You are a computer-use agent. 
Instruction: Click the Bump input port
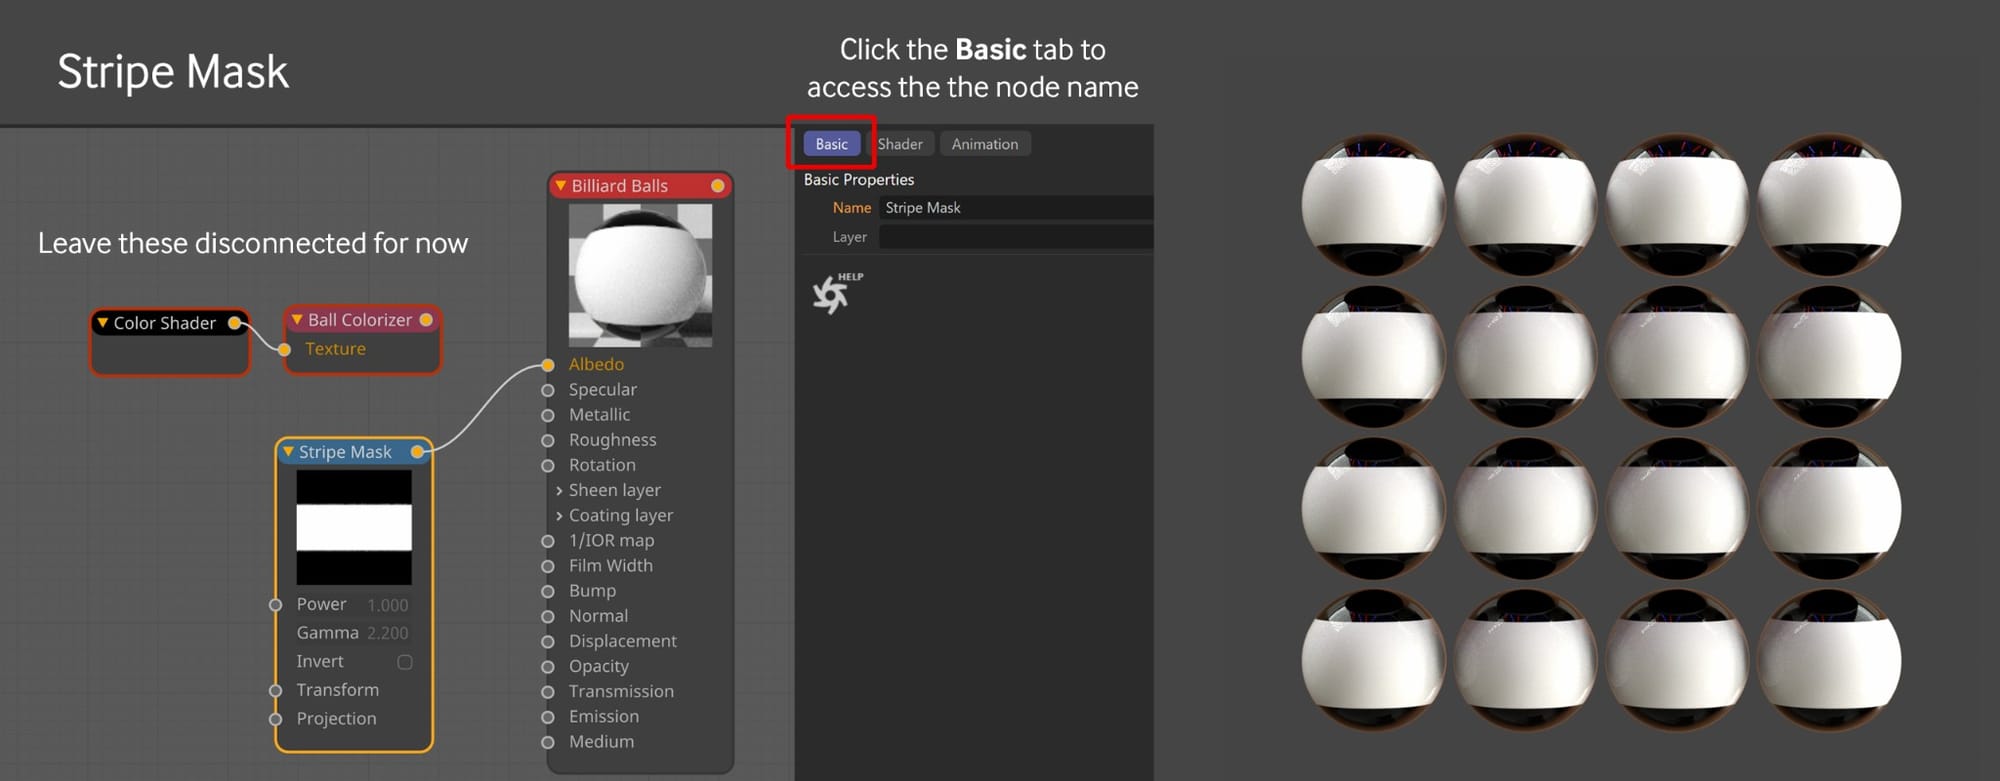548,591
